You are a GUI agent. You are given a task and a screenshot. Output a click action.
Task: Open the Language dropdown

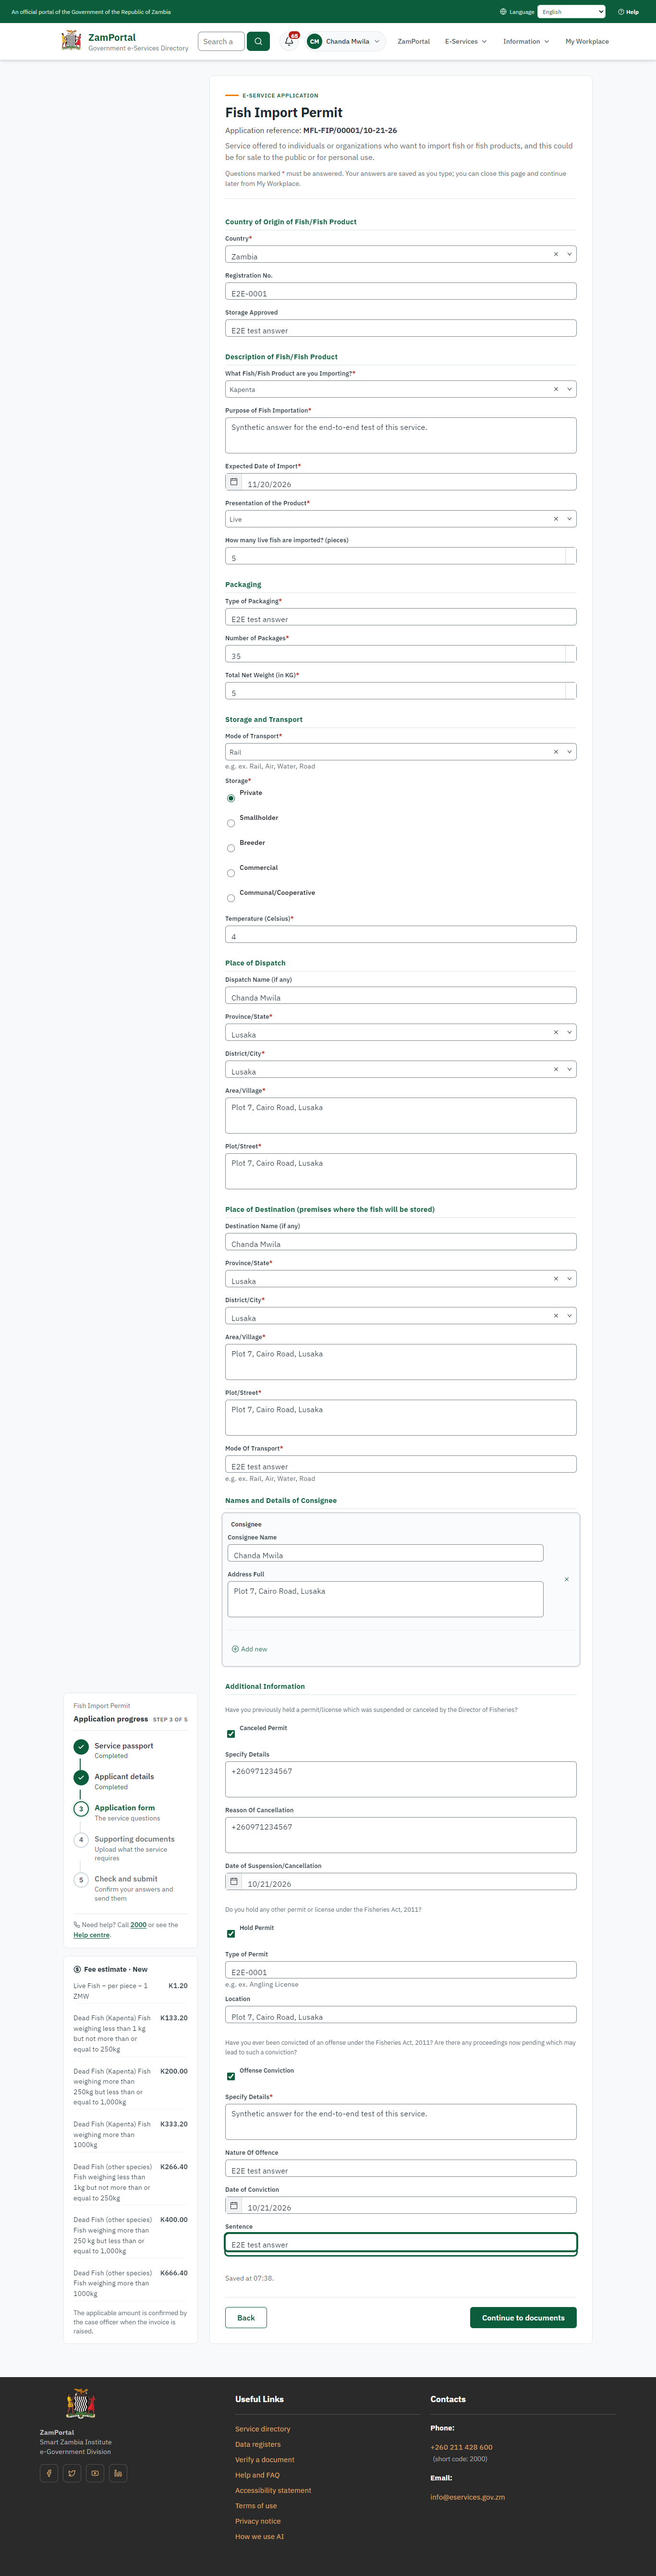(572, 12)
